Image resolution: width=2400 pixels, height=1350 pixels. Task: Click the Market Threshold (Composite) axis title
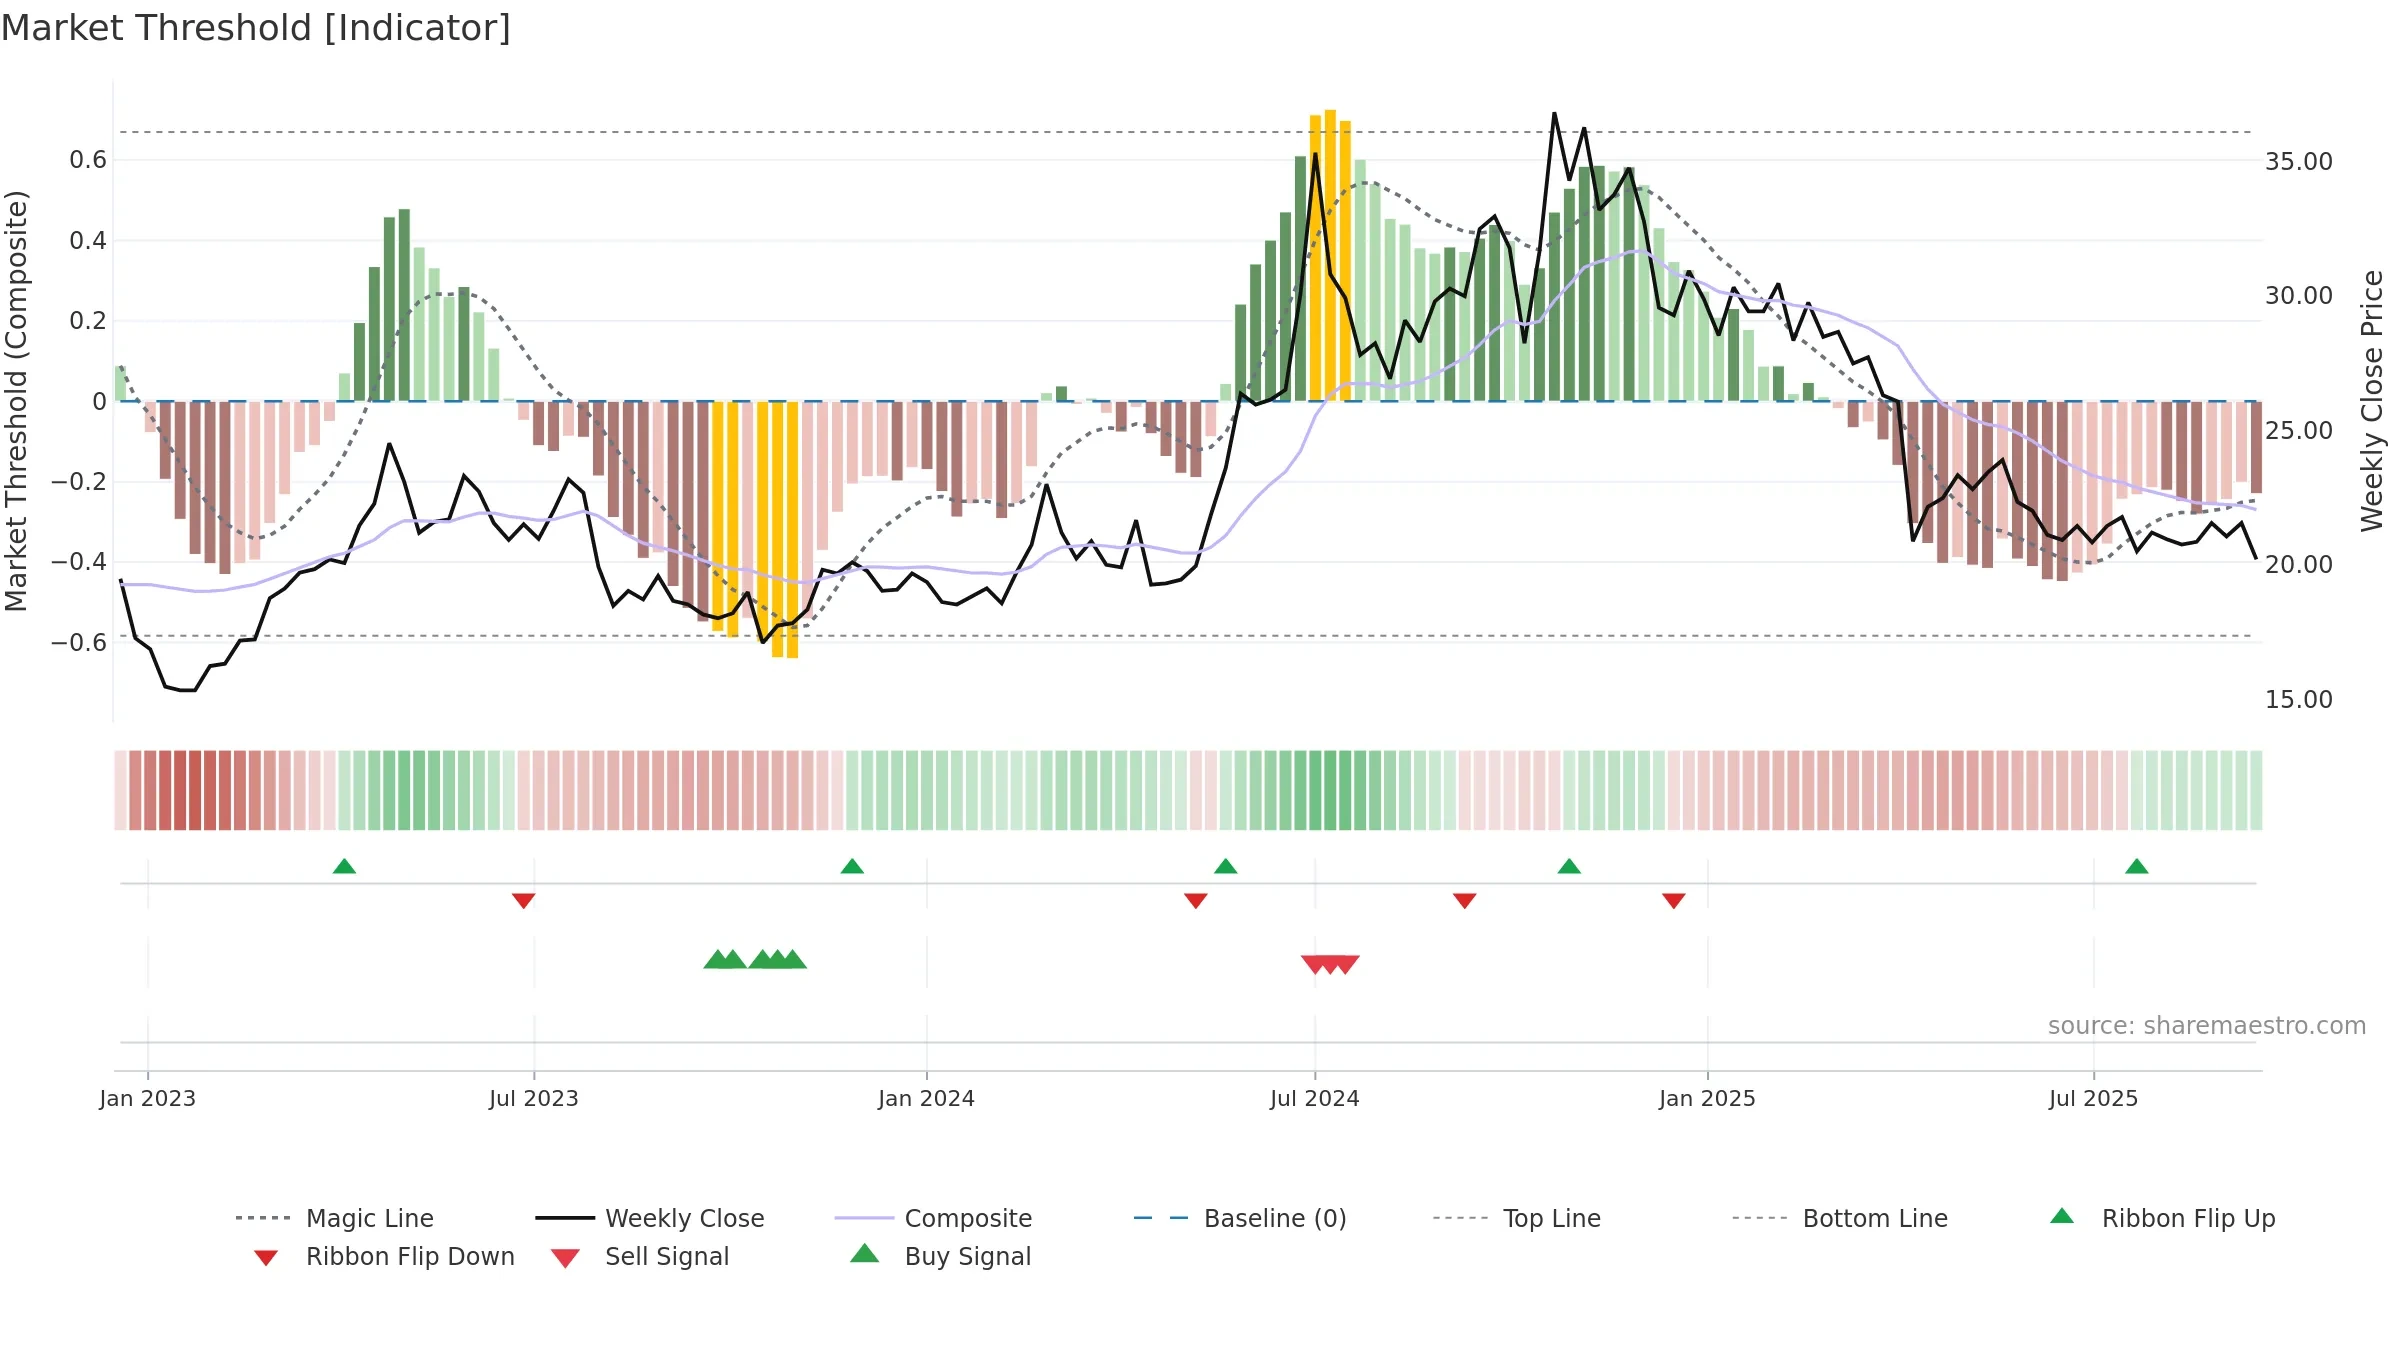pyautogui.click(x=16, y=400)
